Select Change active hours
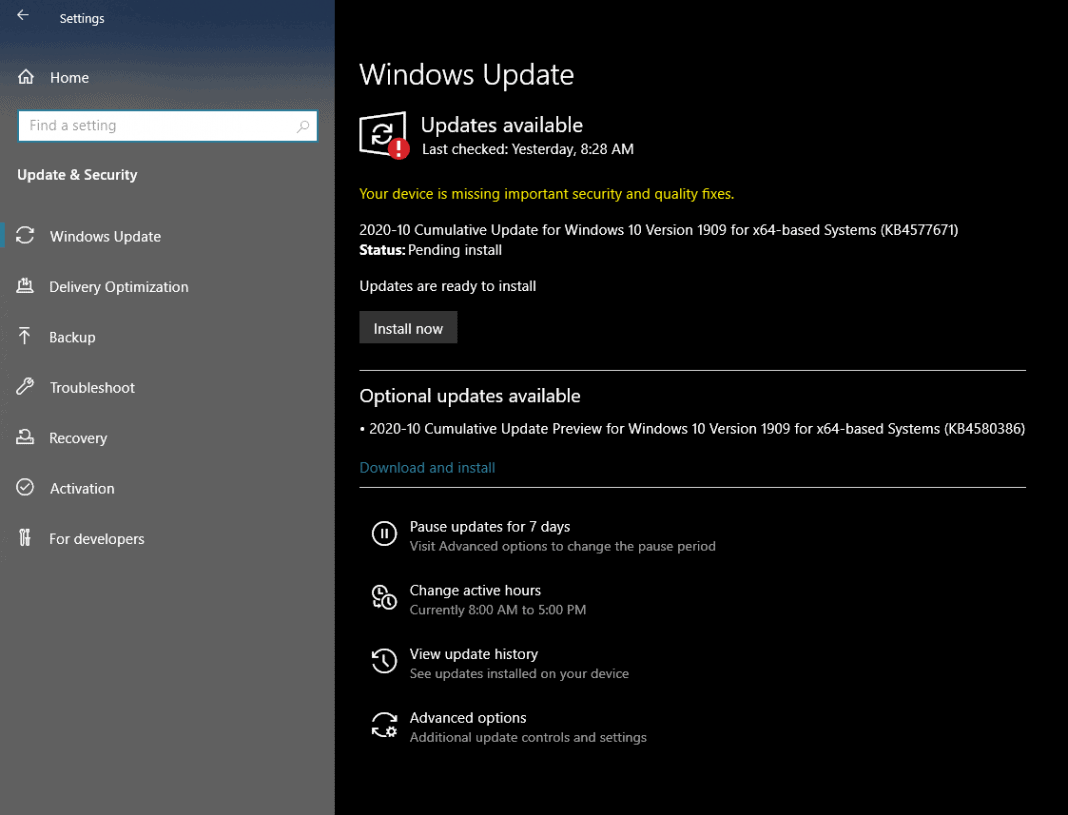This screenshot has height=815, width=1068. [x=474, y=590]
